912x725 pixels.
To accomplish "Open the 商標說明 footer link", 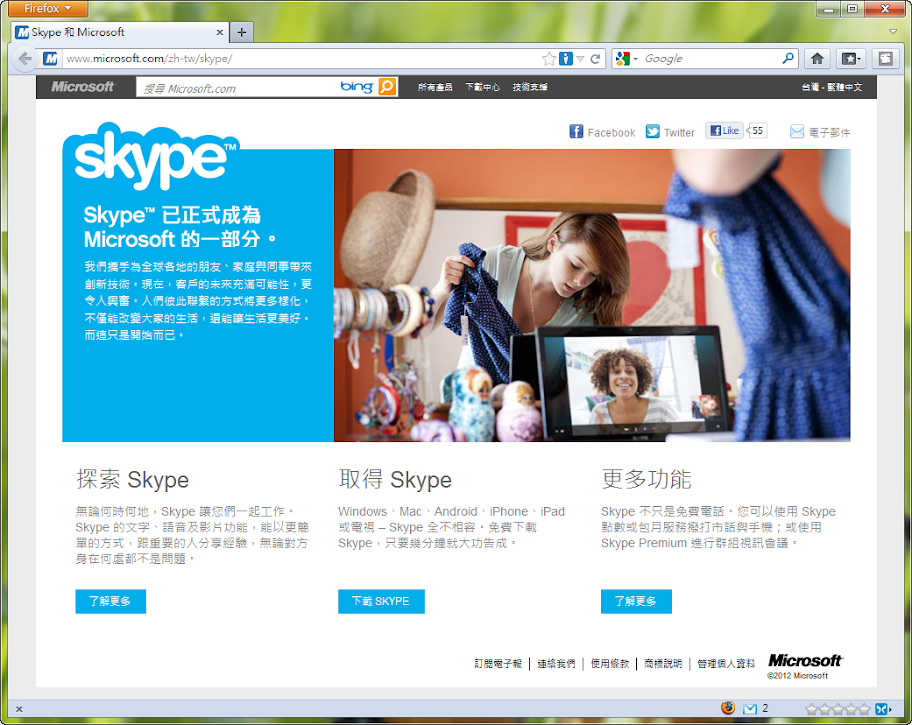I will pos(663,663).
